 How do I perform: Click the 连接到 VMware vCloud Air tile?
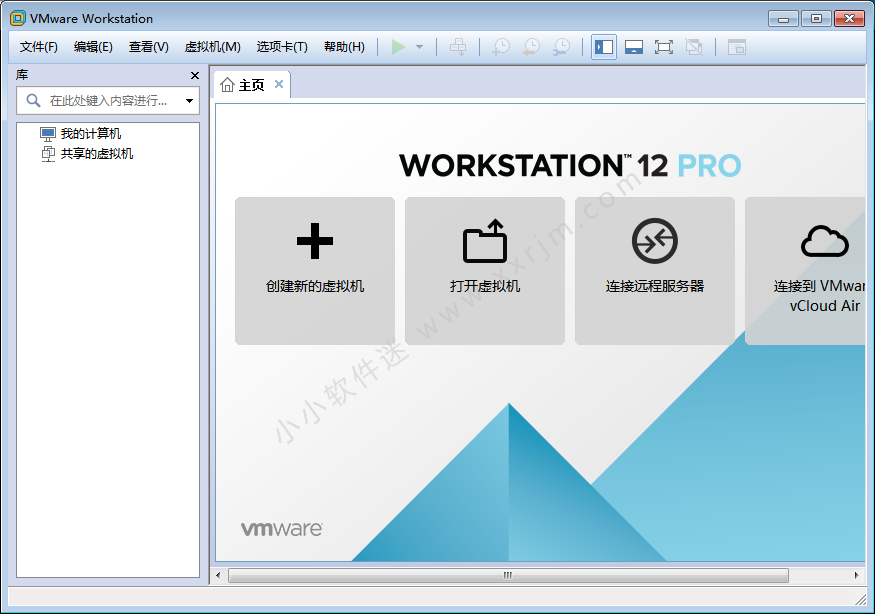[805, 271]
